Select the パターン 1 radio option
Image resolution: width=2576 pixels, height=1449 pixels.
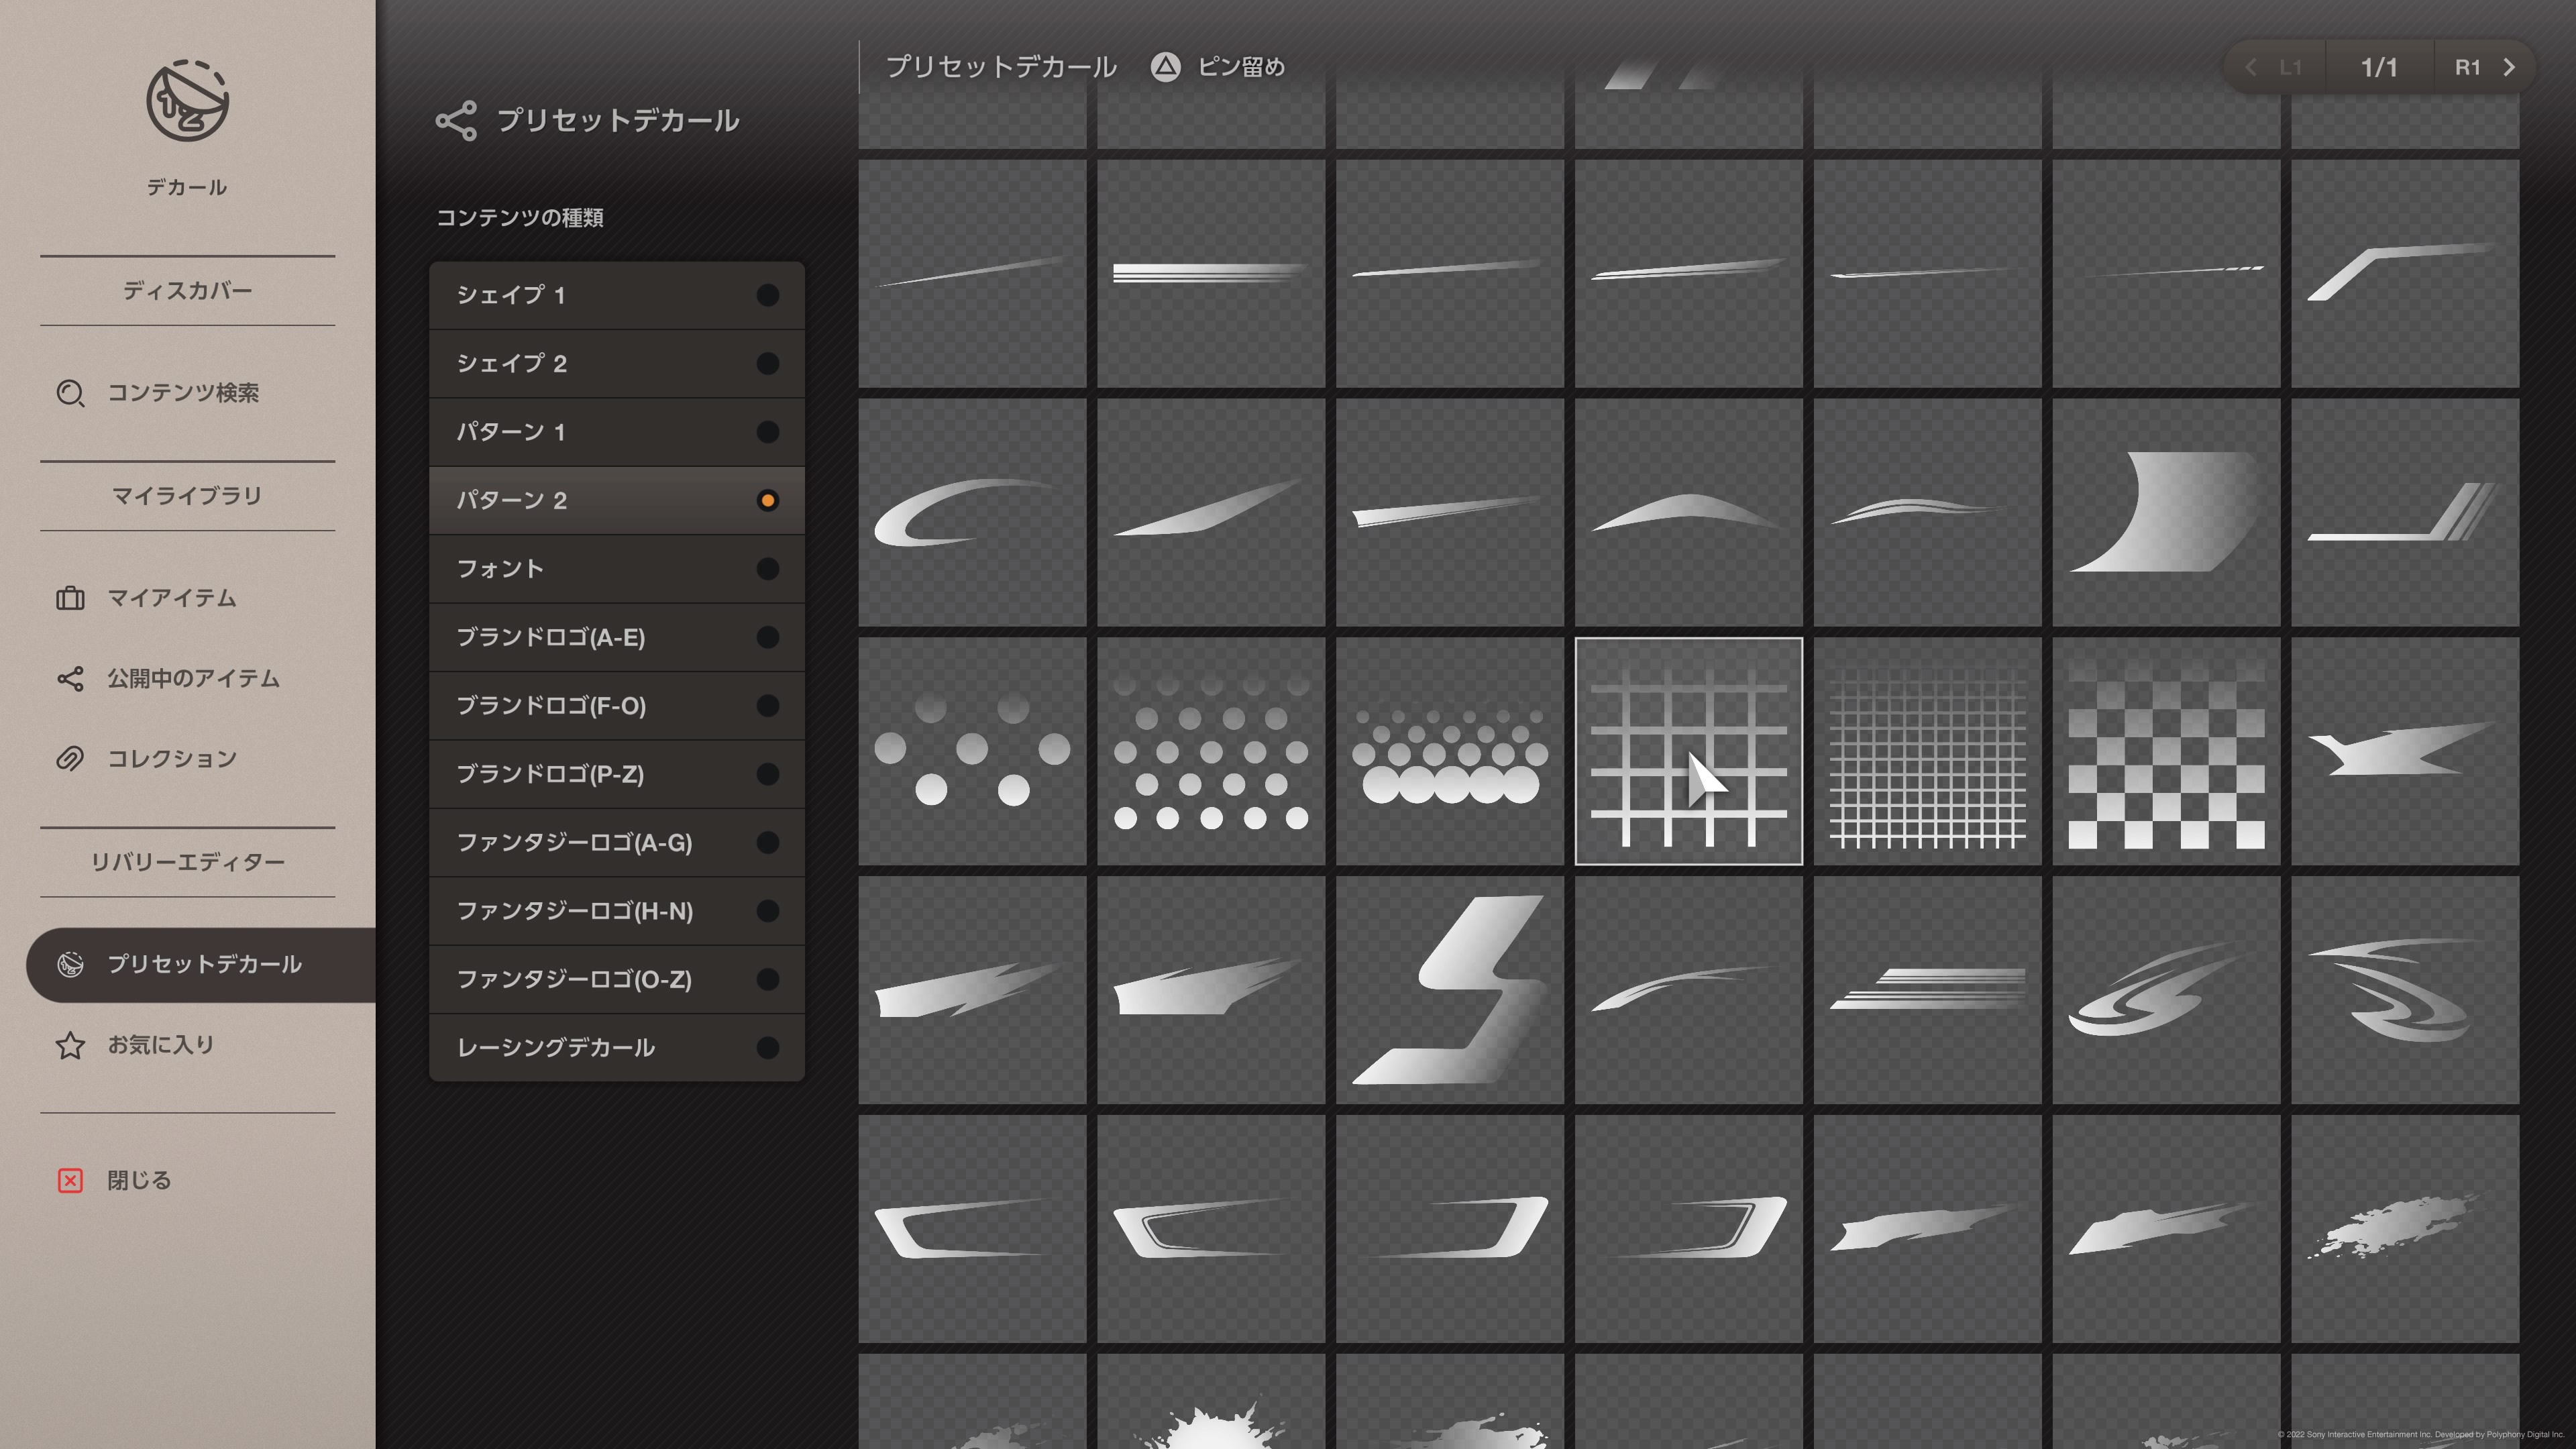coord(767,432)
